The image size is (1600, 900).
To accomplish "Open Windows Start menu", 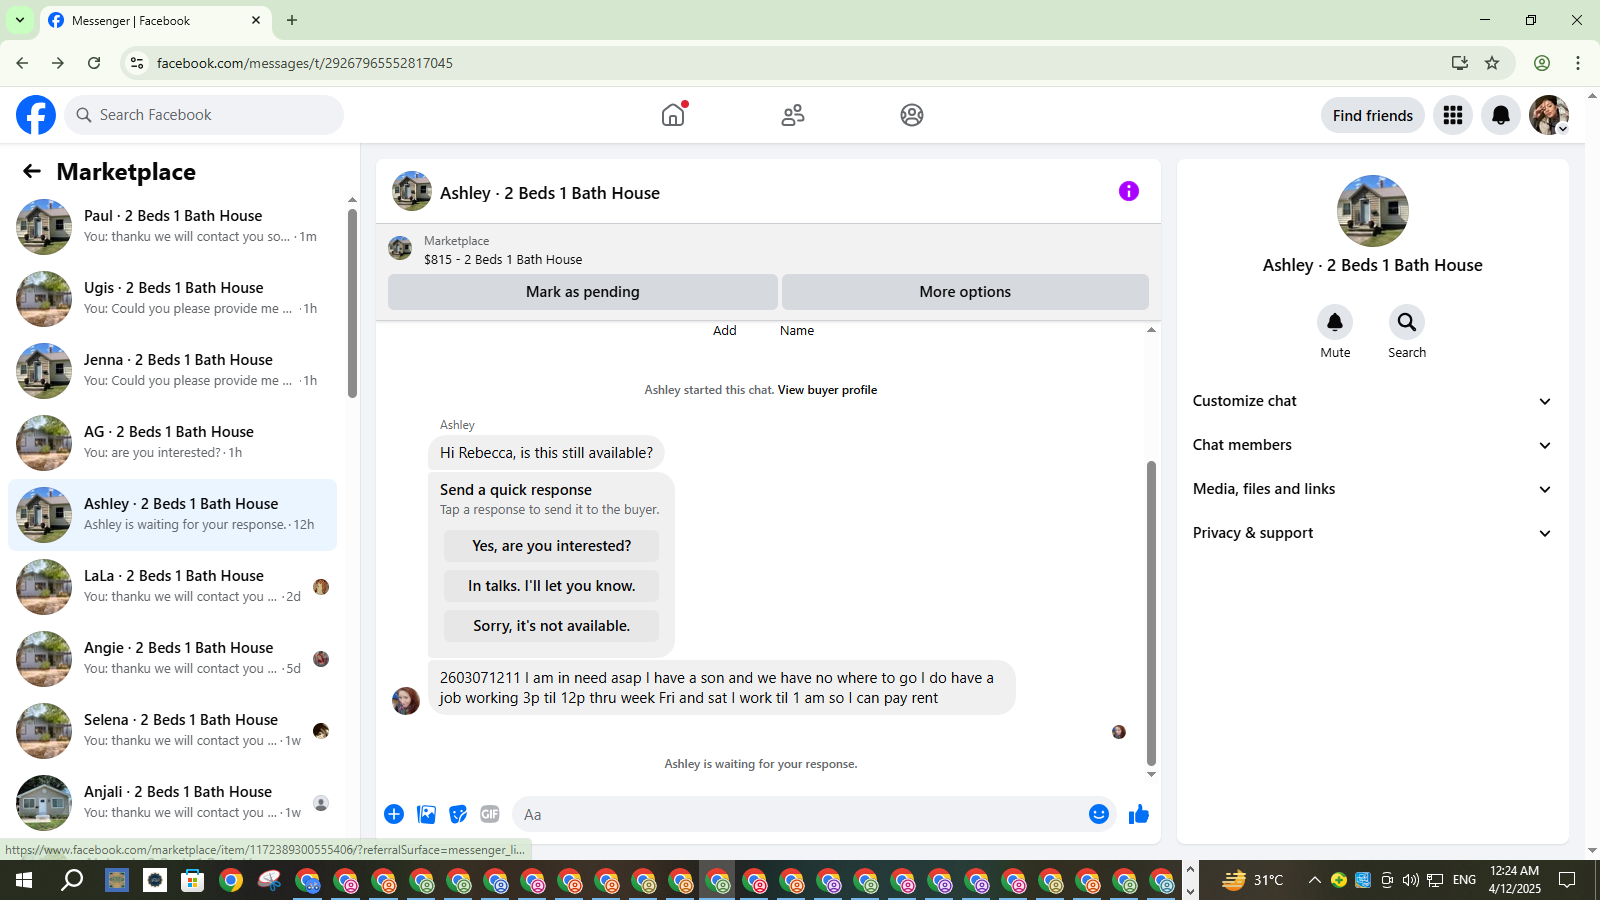I will (x=24, y=880).
